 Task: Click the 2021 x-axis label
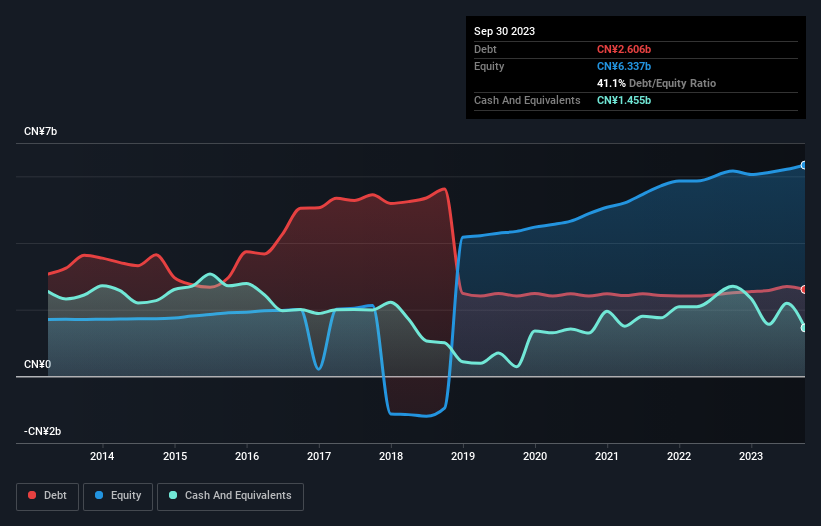[x=607, y=456]
